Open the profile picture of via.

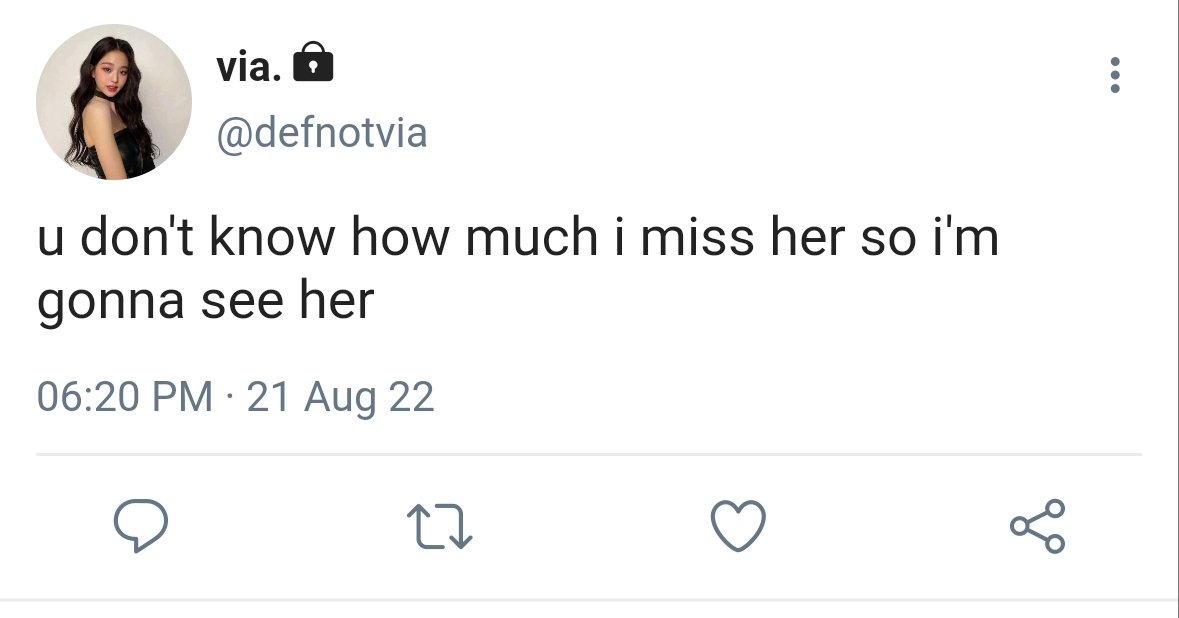(x=114, y=102)
